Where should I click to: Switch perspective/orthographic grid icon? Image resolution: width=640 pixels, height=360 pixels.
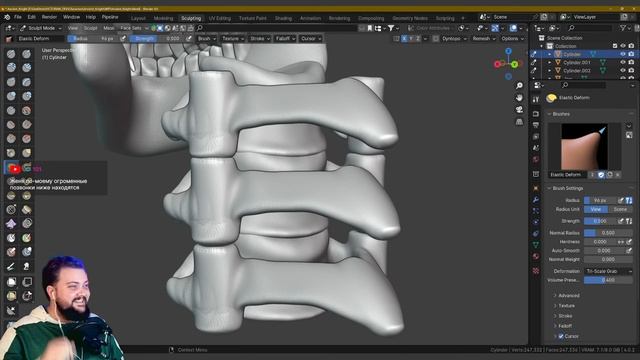[519, 122]
